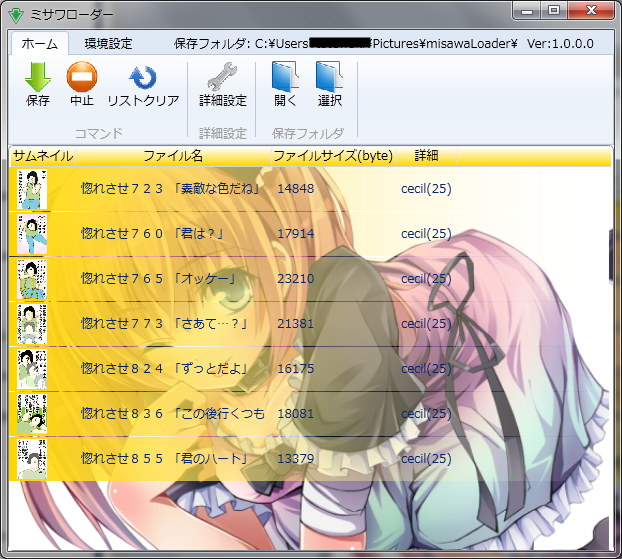
Task: Click cecil(25) in the 惚れさせ765 row
Action: point(426,279)
